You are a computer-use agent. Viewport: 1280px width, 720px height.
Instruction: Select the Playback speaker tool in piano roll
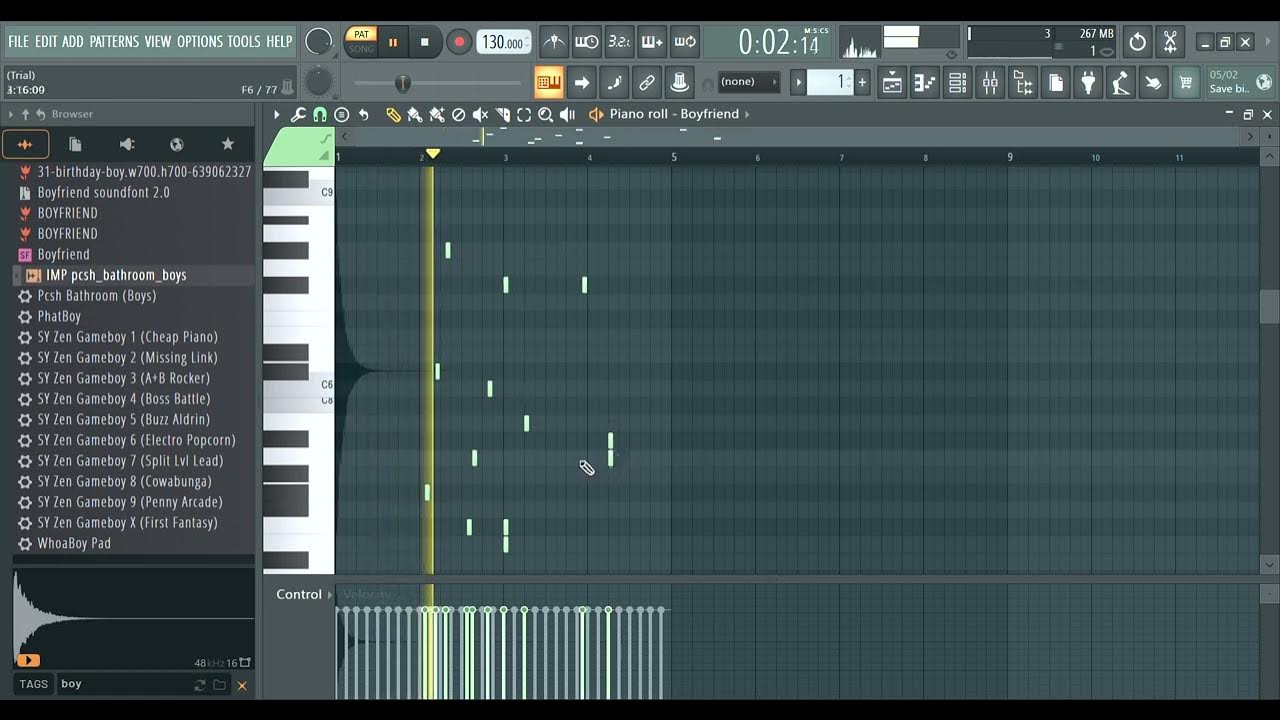[x=568, y=115]
